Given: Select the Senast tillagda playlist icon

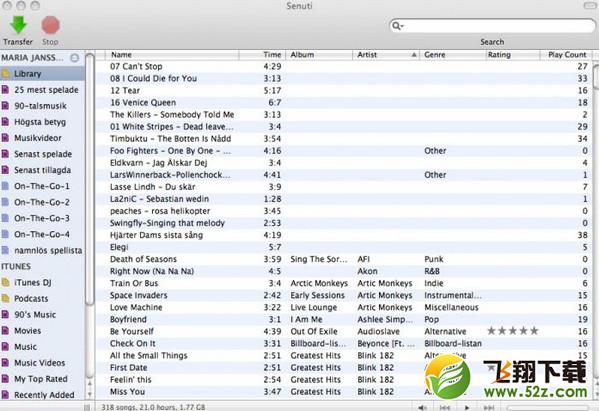Looking at the screenshot, I should point(5,170).
